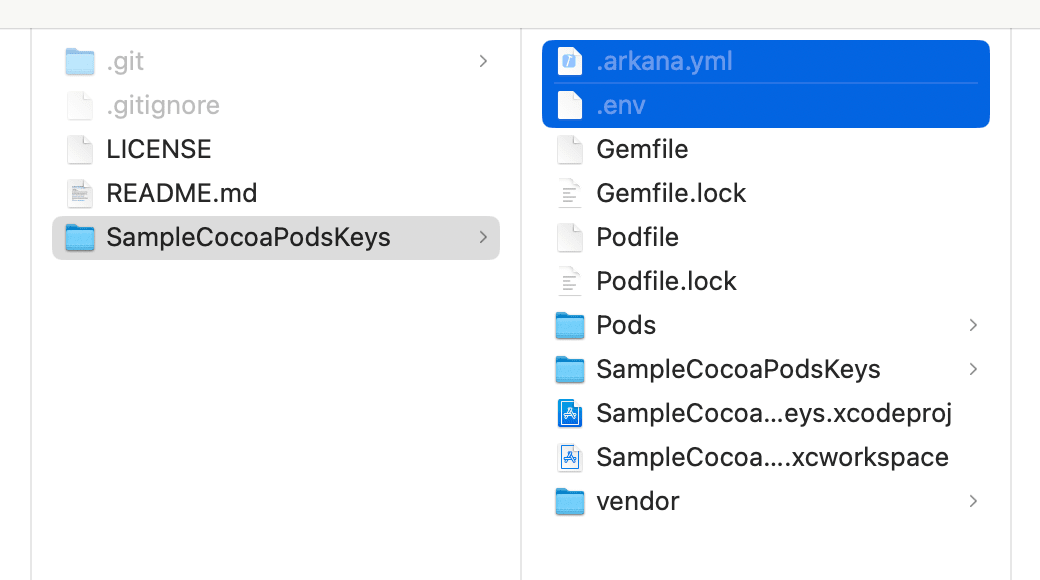Select the 'SampleCocoa....xcworkspace' file name
The width and height of the screenshot is (1040, 580).
(x=773, y=457)
